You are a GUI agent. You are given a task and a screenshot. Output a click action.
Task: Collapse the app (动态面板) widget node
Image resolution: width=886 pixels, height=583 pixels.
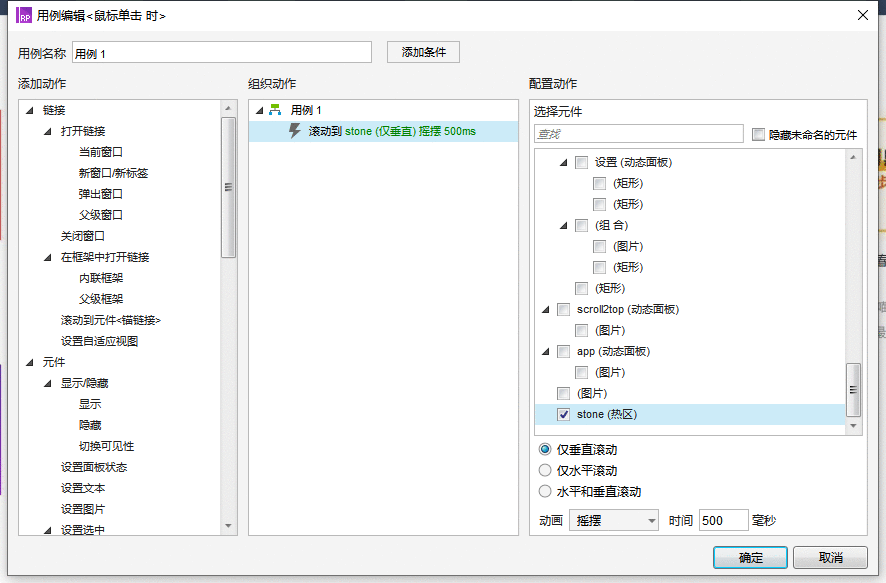click(545, 352)
